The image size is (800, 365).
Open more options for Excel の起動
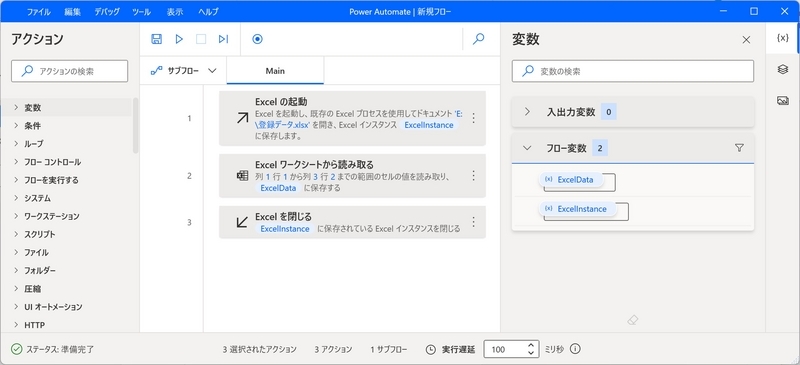point(473,118)
